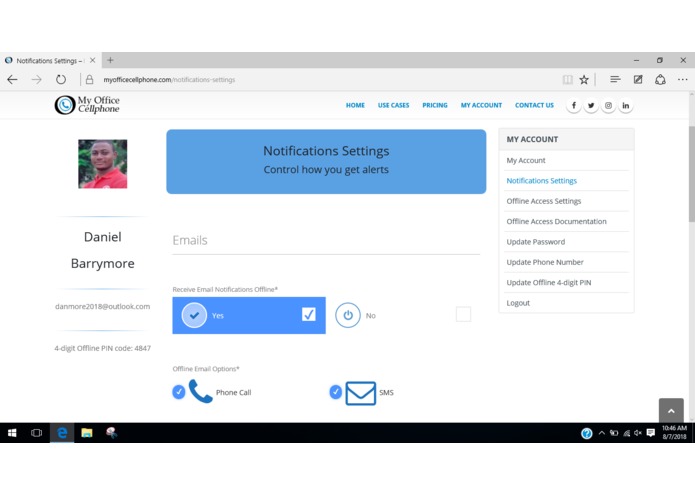Open the Action Center notification icon
Screen dimensions: 695x494
pos(651,433)
